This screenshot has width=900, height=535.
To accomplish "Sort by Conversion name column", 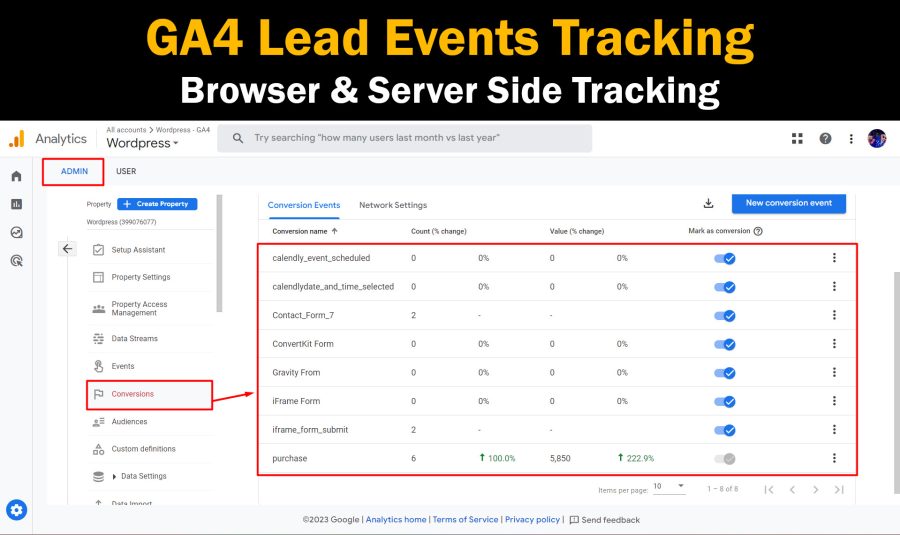I will pyautogui.click(x=305, y=231).
